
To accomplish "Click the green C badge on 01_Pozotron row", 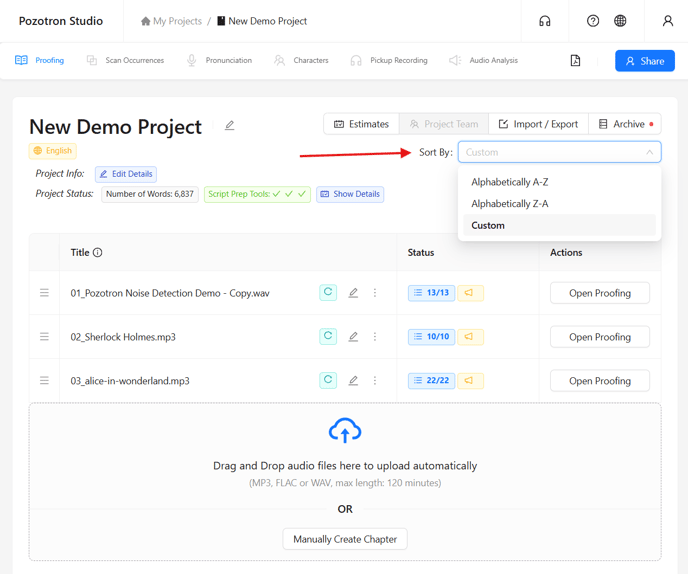I will [x=328, y=292].
